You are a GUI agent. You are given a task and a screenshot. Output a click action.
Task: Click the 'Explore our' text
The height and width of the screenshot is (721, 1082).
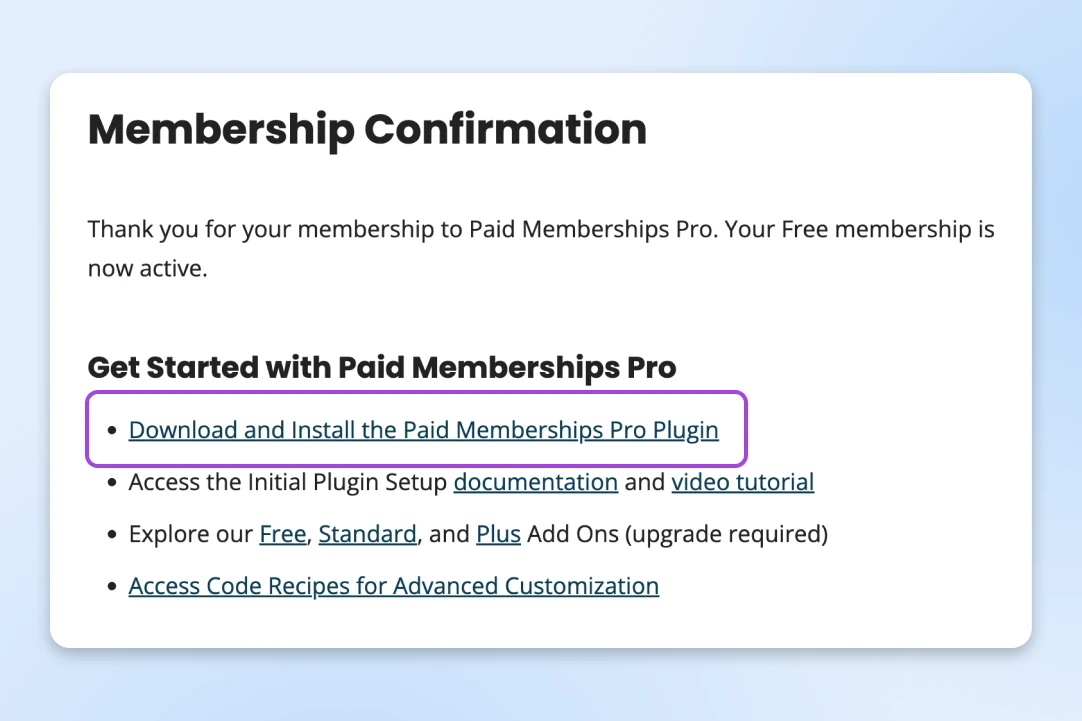coord(190,534)
